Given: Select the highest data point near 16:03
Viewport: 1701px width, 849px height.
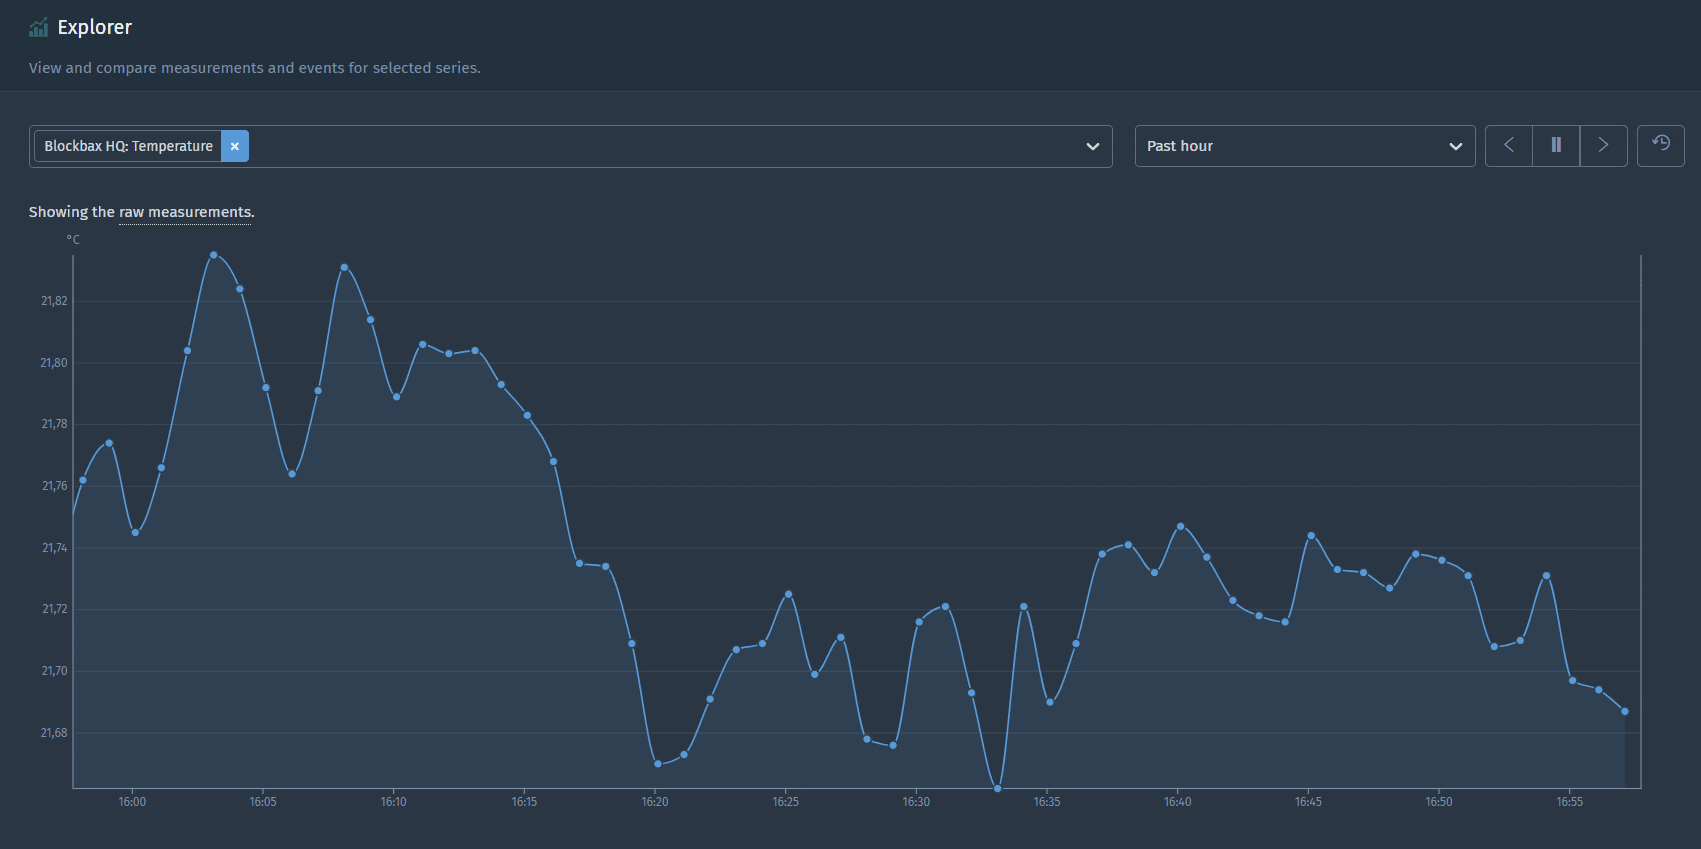Looking at the screenshot, I should pos(214,255).
